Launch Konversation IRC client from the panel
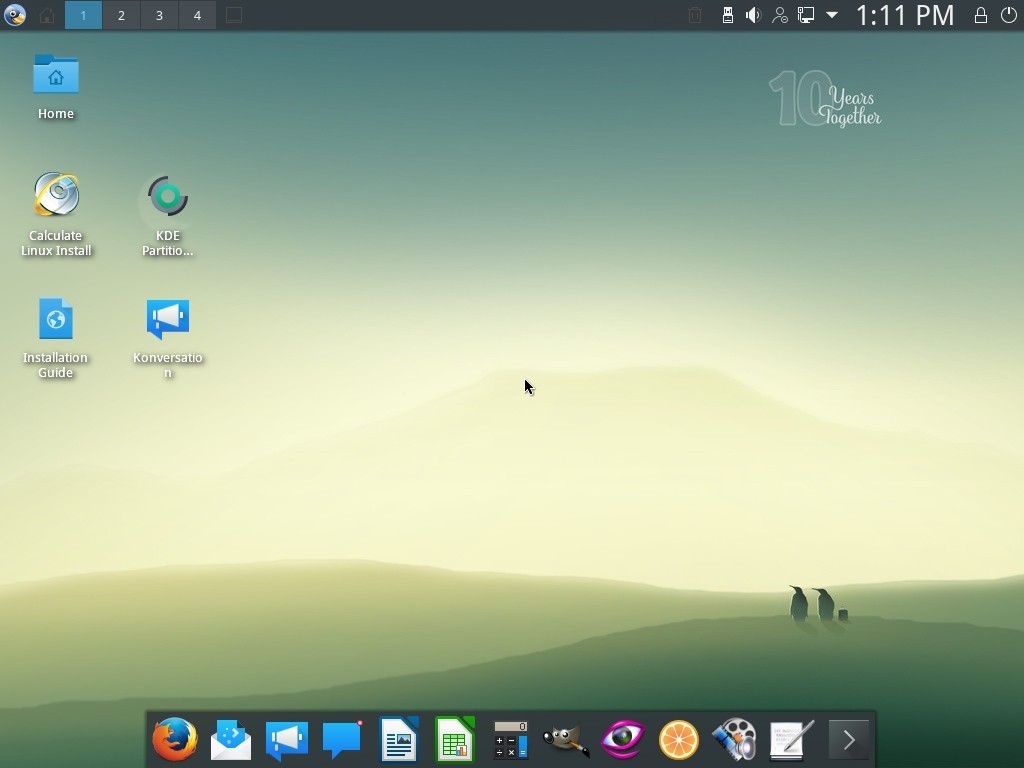Screen dimensions: 1024x768 tap(286, 740)
